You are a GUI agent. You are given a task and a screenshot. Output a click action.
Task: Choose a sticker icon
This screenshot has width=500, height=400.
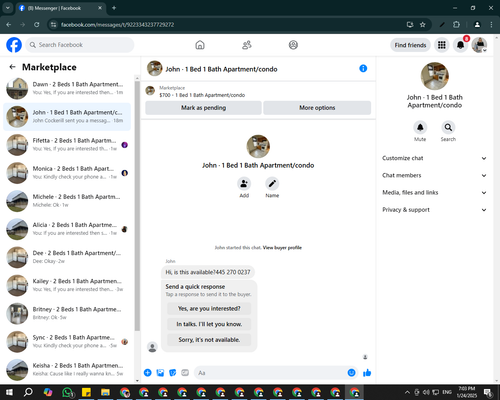click(x=173, y=373)
